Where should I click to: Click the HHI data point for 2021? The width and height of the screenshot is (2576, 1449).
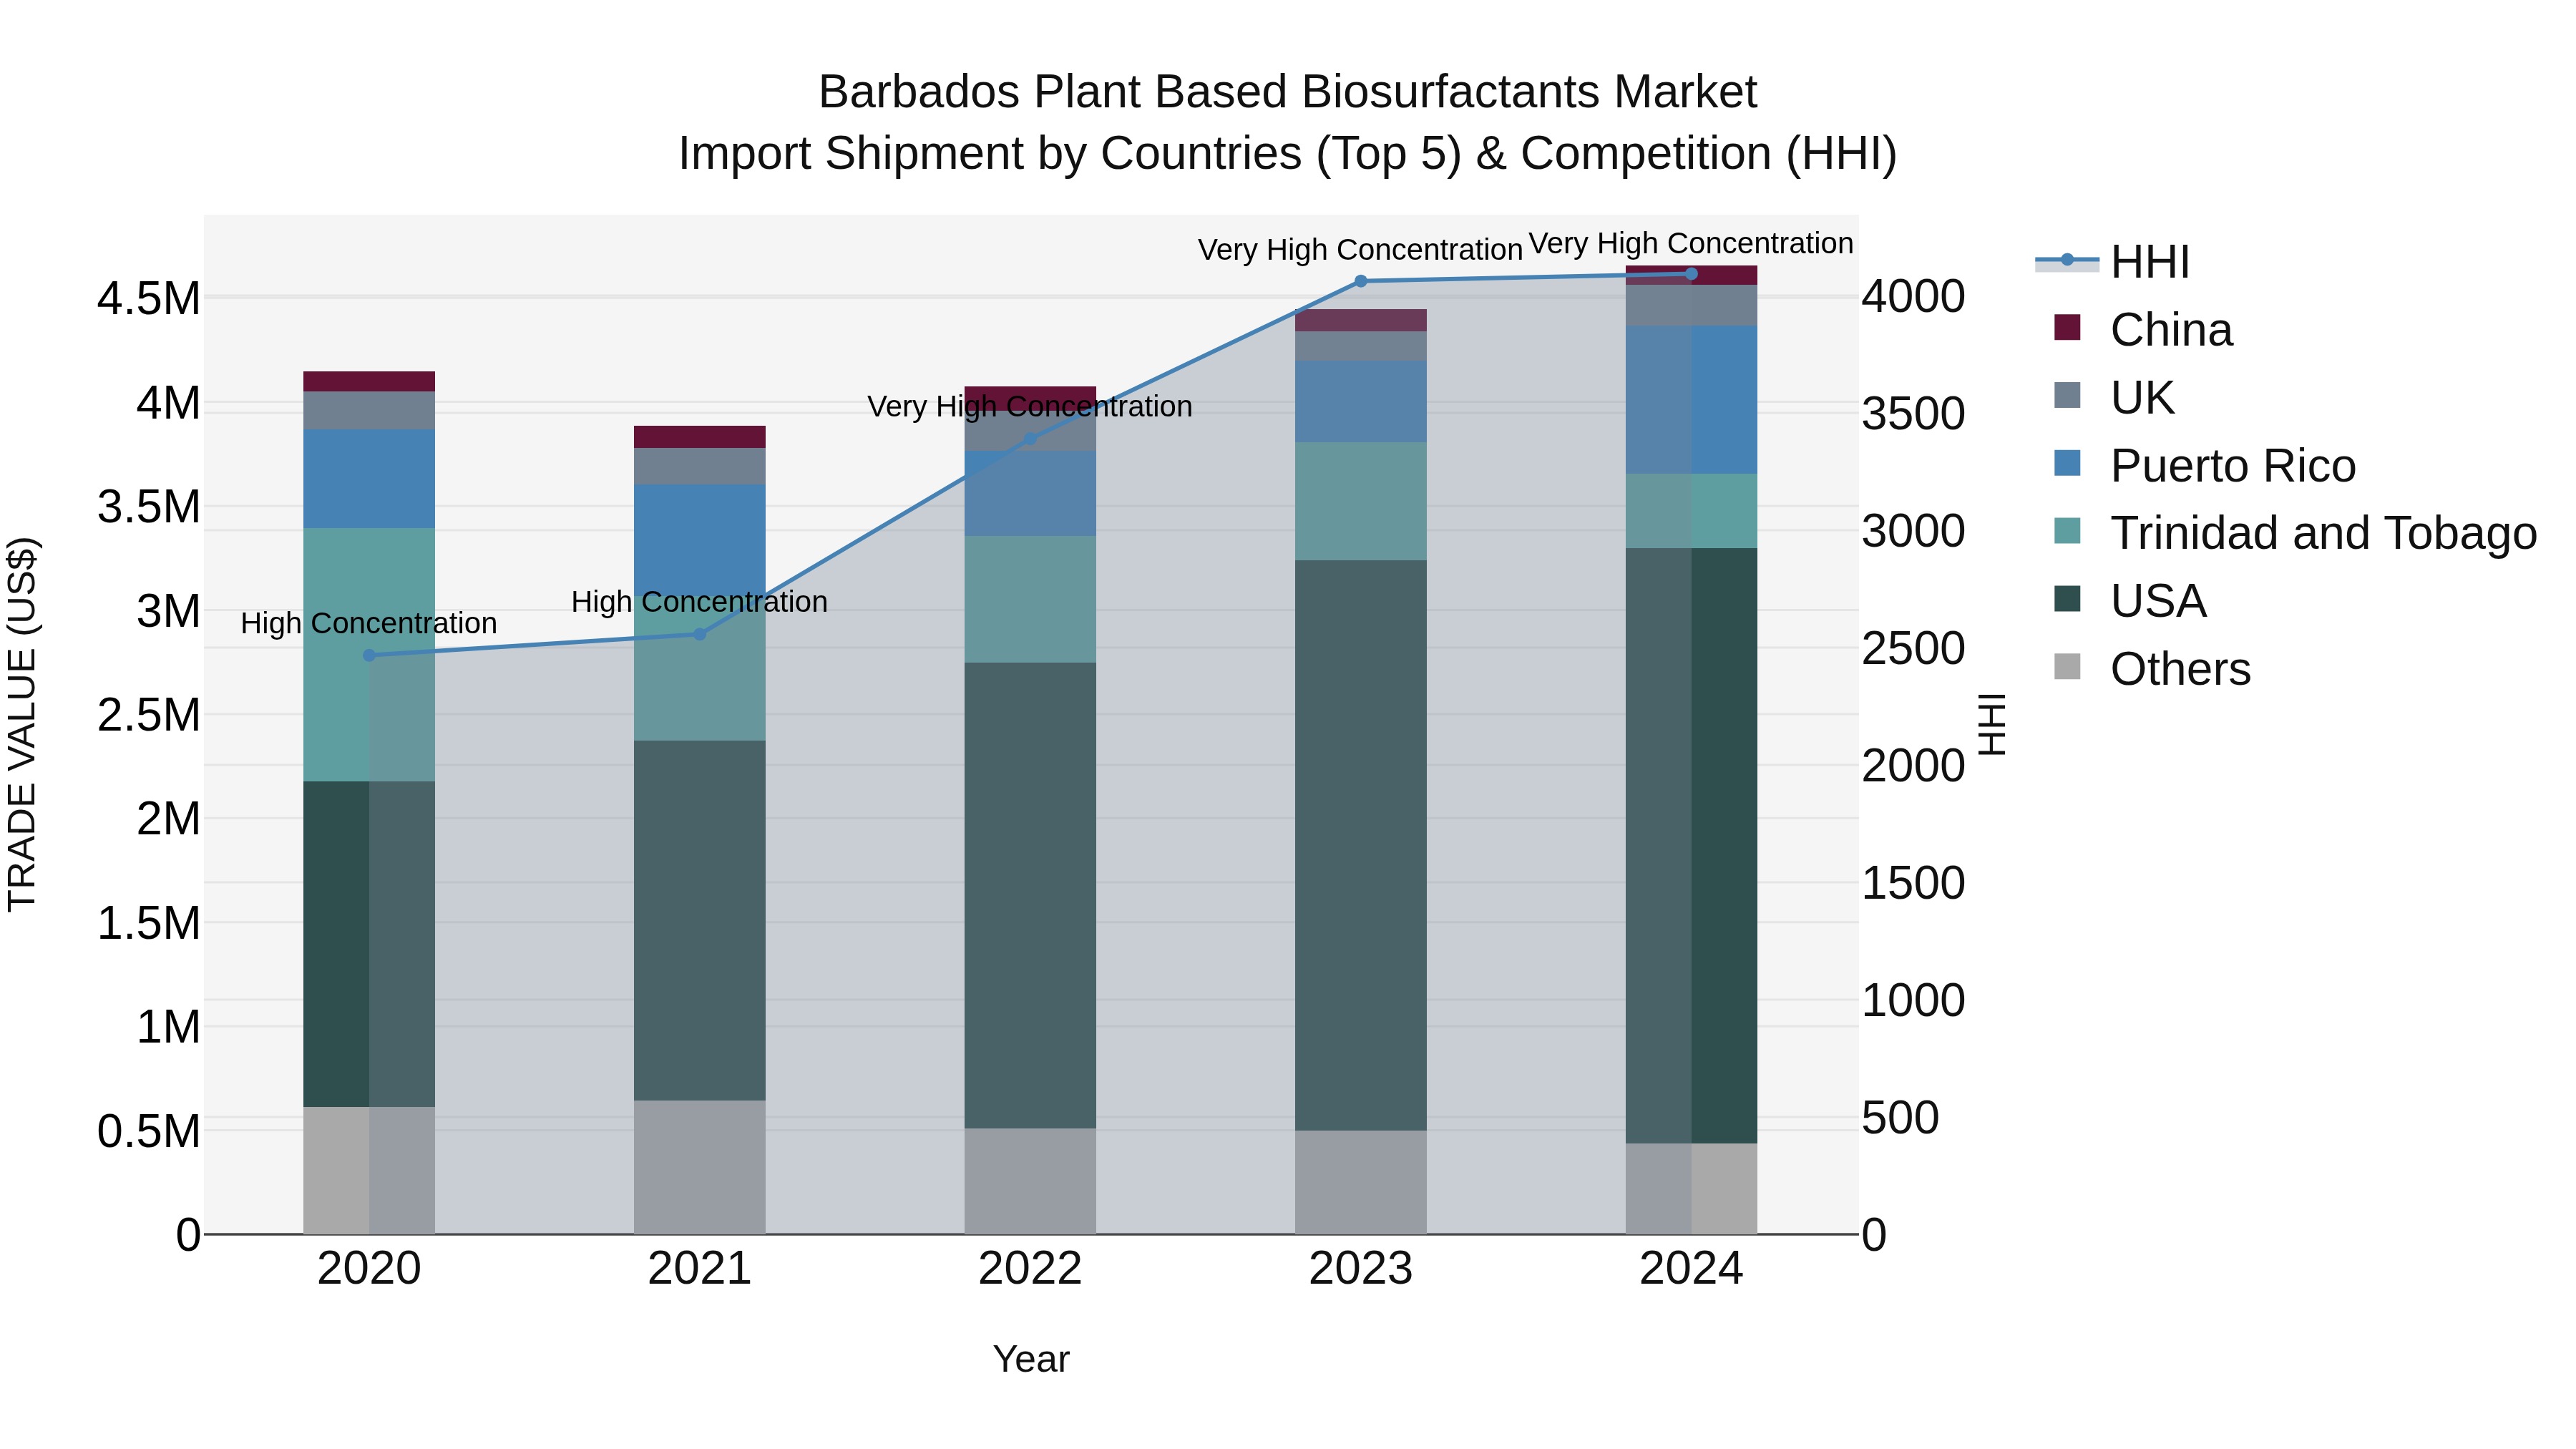coord(700,634)
